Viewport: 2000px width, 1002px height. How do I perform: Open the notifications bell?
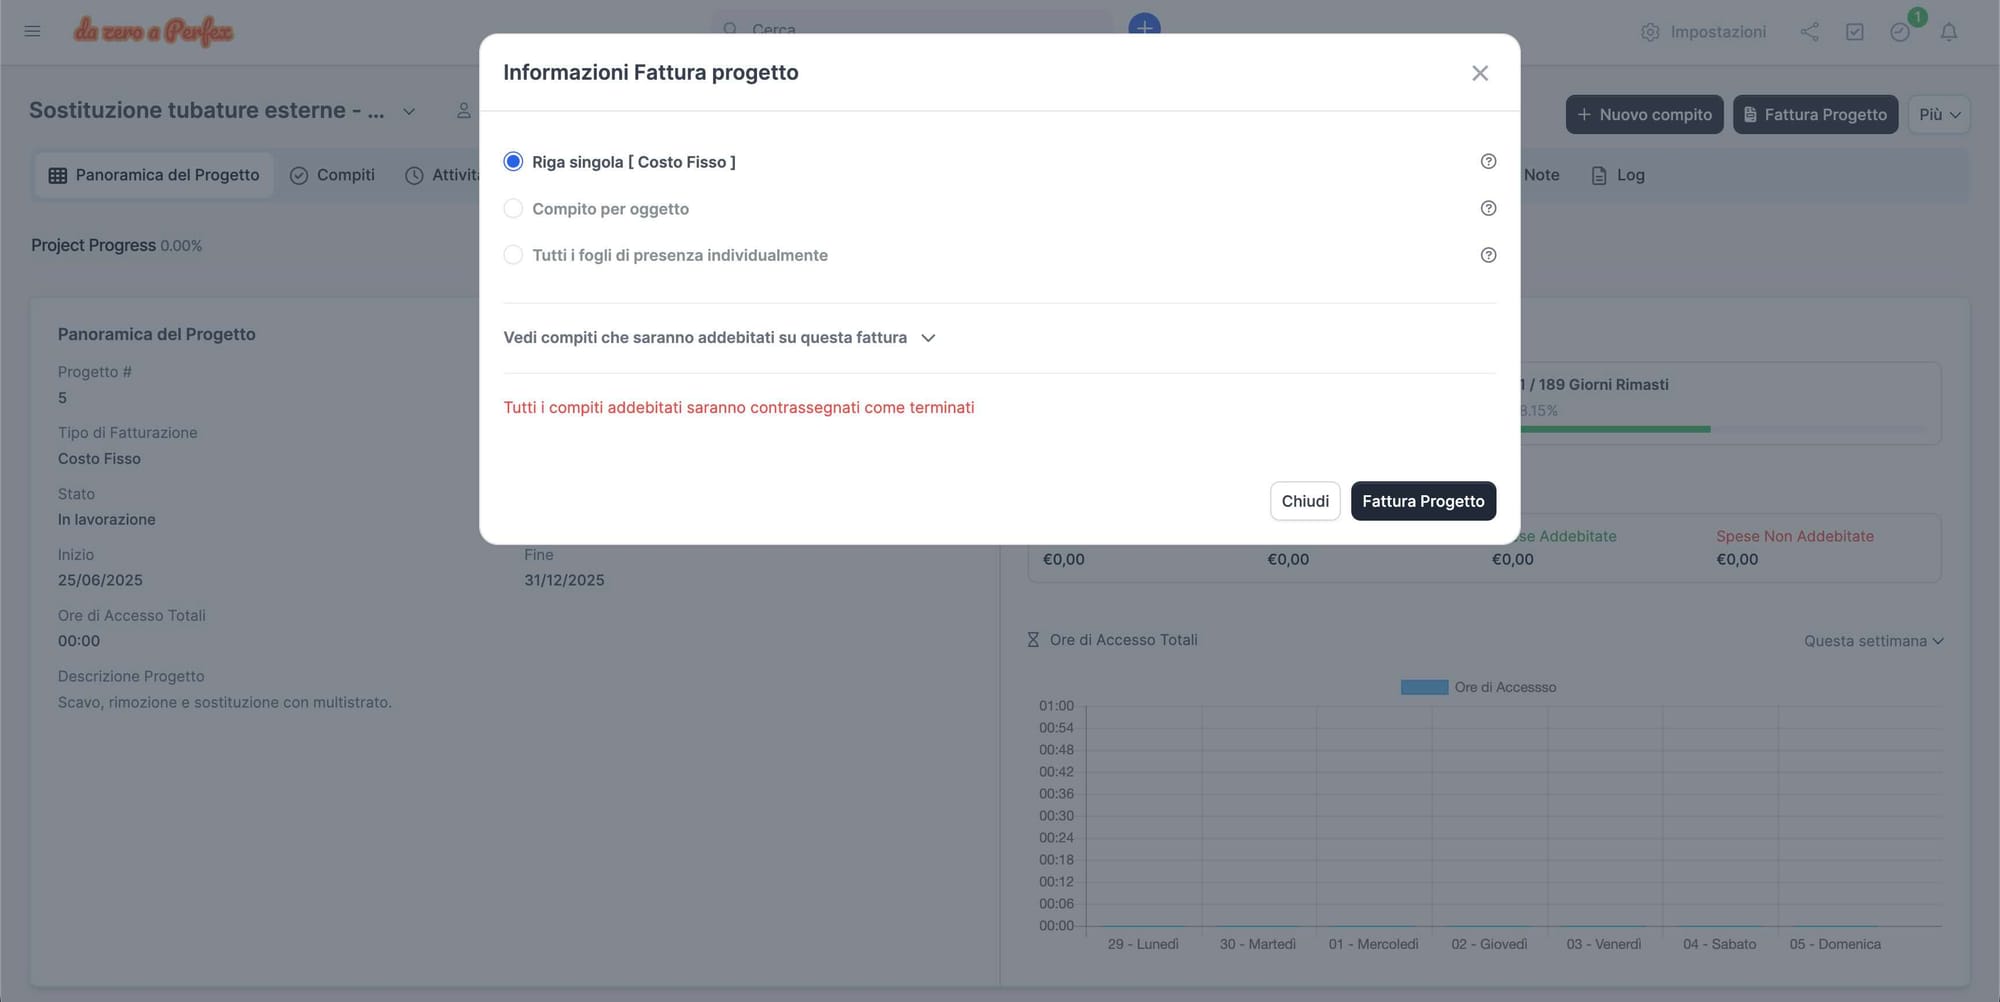pyautogui.click(x=1948, y=32)
